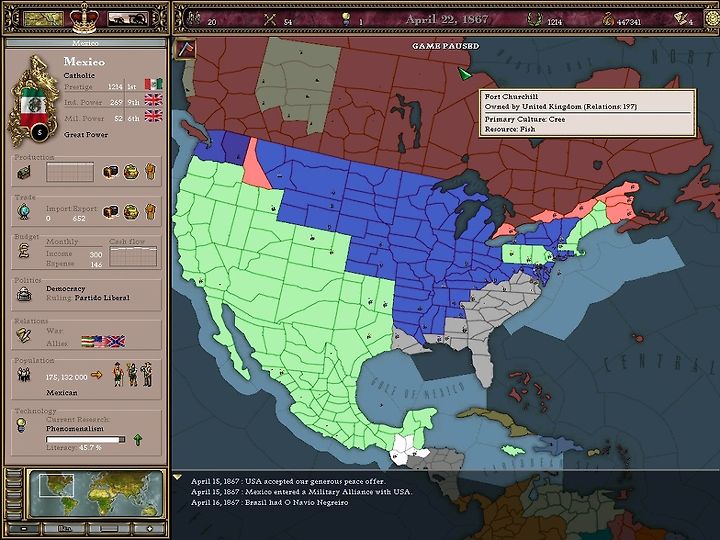The width and height of the screenshot is (720, 540).
Task: Click the laurel wreath prestige icon
Action: 534,19
